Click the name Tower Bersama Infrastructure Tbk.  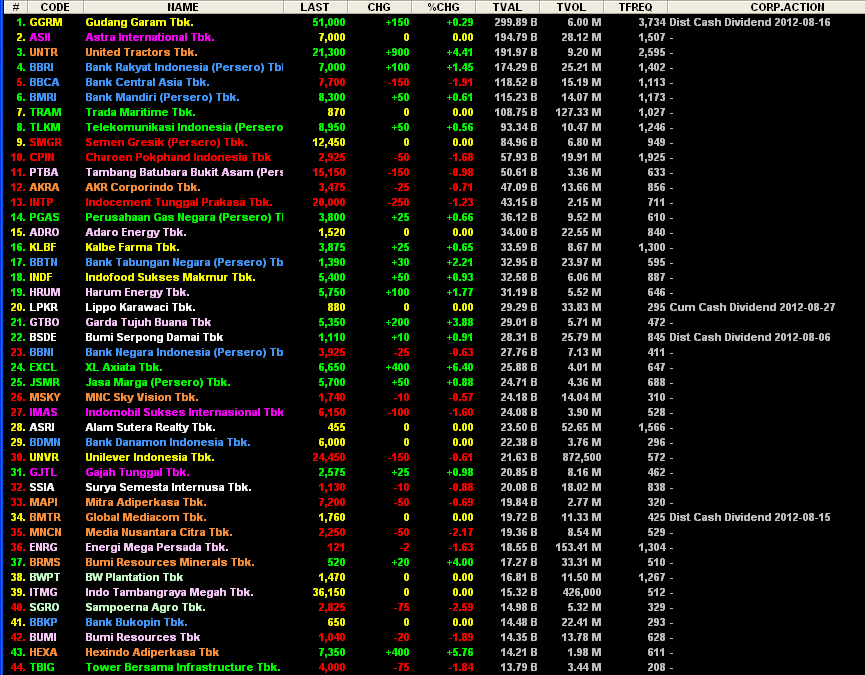183,667
